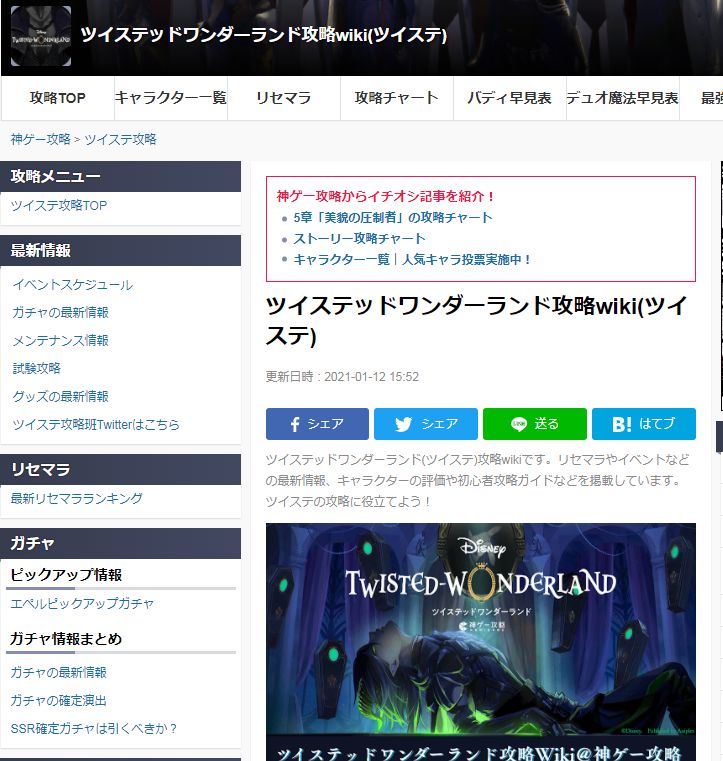723x761 pixels.
Task: Open イベントスケジュール sidebar link
Action: point(73,284)
